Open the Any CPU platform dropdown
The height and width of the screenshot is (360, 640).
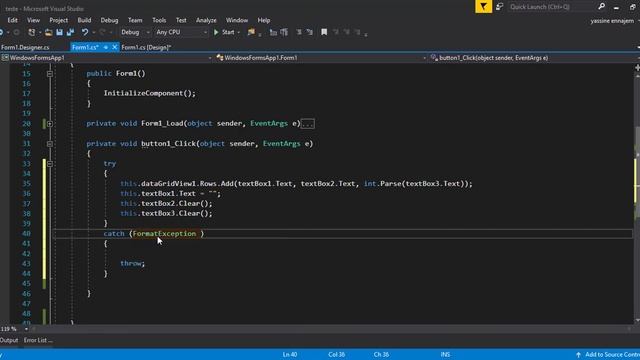182,32
